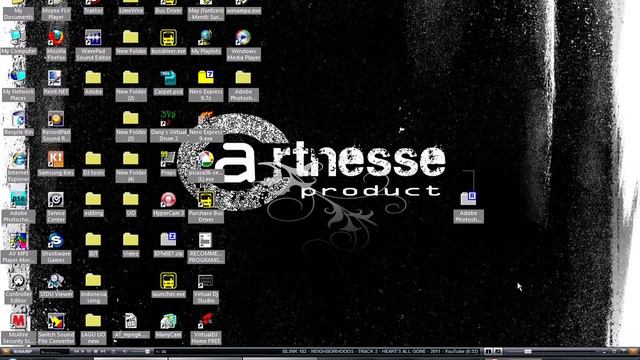
Task: Launch HyperCam 3
Action: point(168,200)
